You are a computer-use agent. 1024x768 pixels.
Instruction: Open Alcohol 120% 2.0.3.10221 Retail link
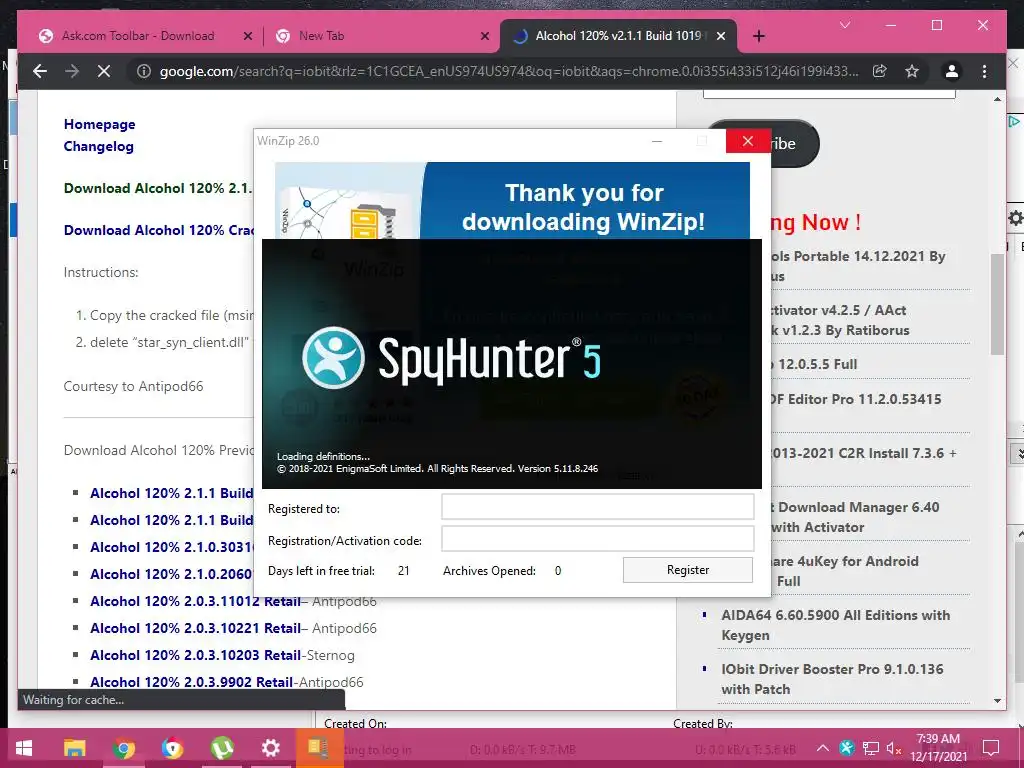[195, 628]
